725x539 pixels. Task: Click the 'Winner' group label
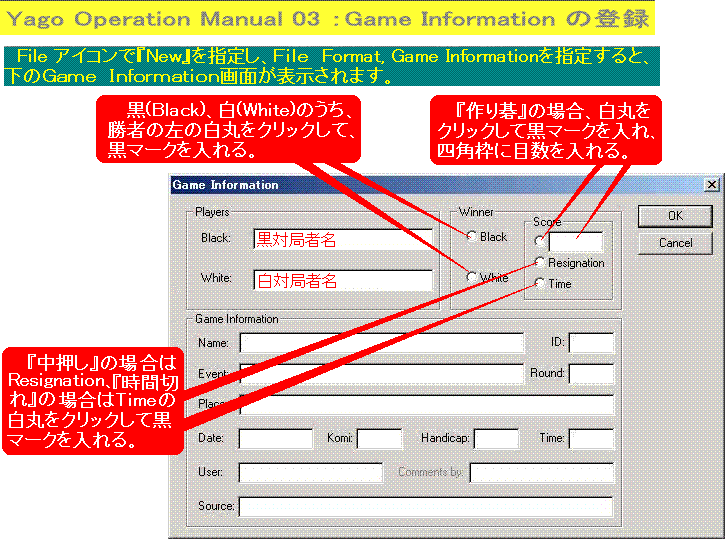pyautogui.click(x=476, y=212)
